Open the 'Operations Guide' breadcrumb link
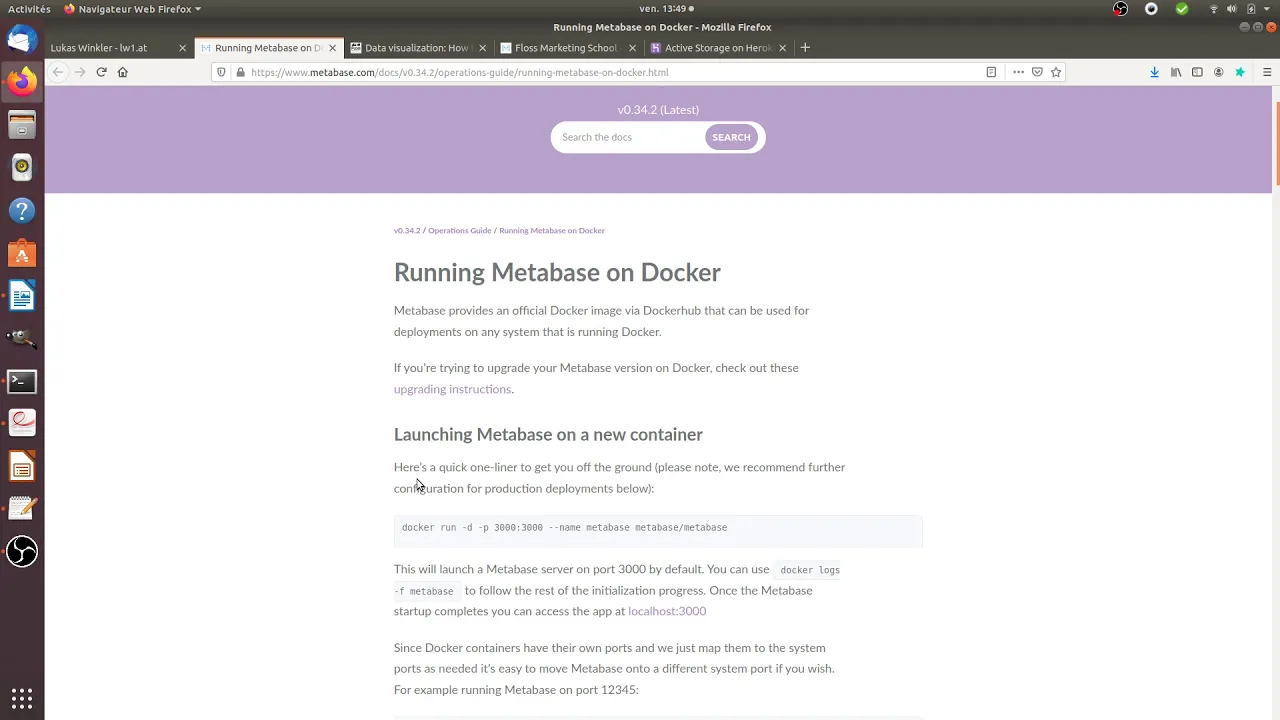This screenshot has width=1280, height=720. click(459, 231)
